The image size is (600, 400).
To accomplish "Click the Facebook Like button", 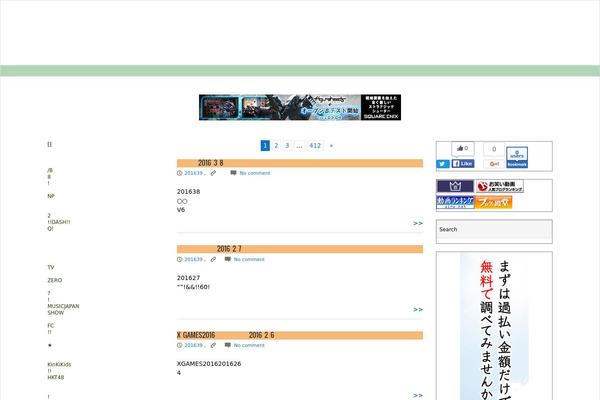I will point(463,163).
